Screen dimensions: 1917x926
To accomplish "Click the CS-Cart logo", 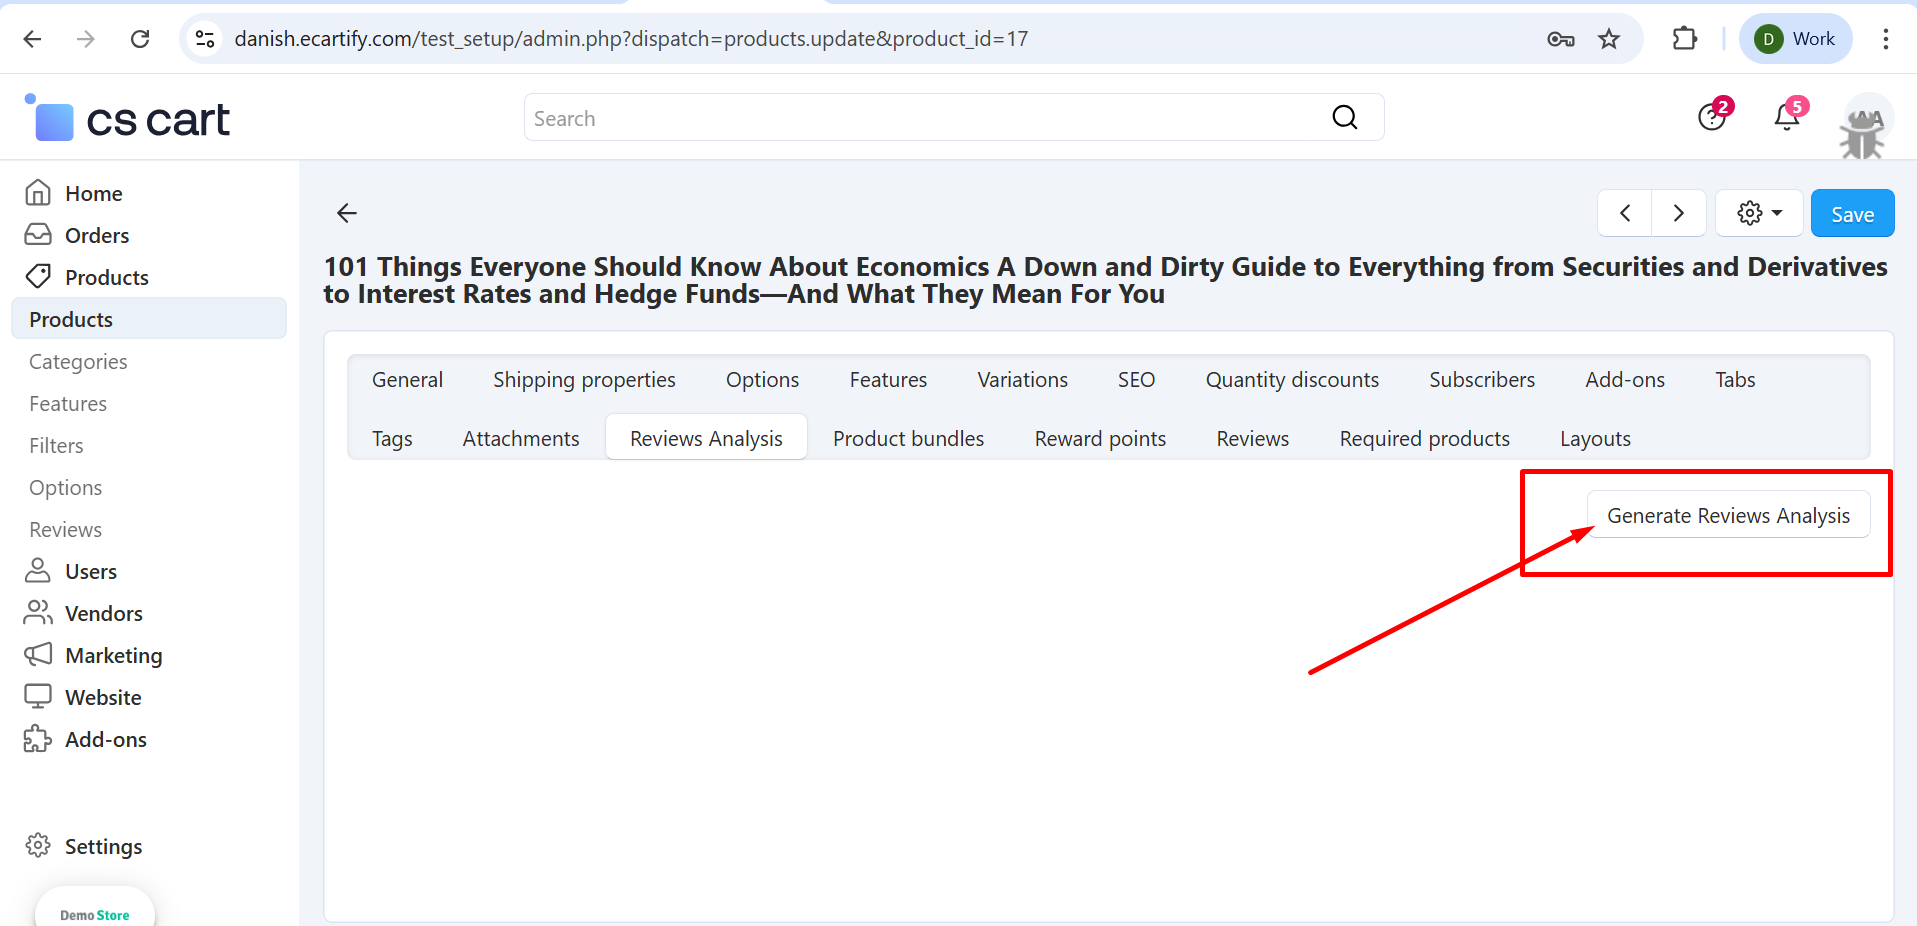I will coord(128,120).
